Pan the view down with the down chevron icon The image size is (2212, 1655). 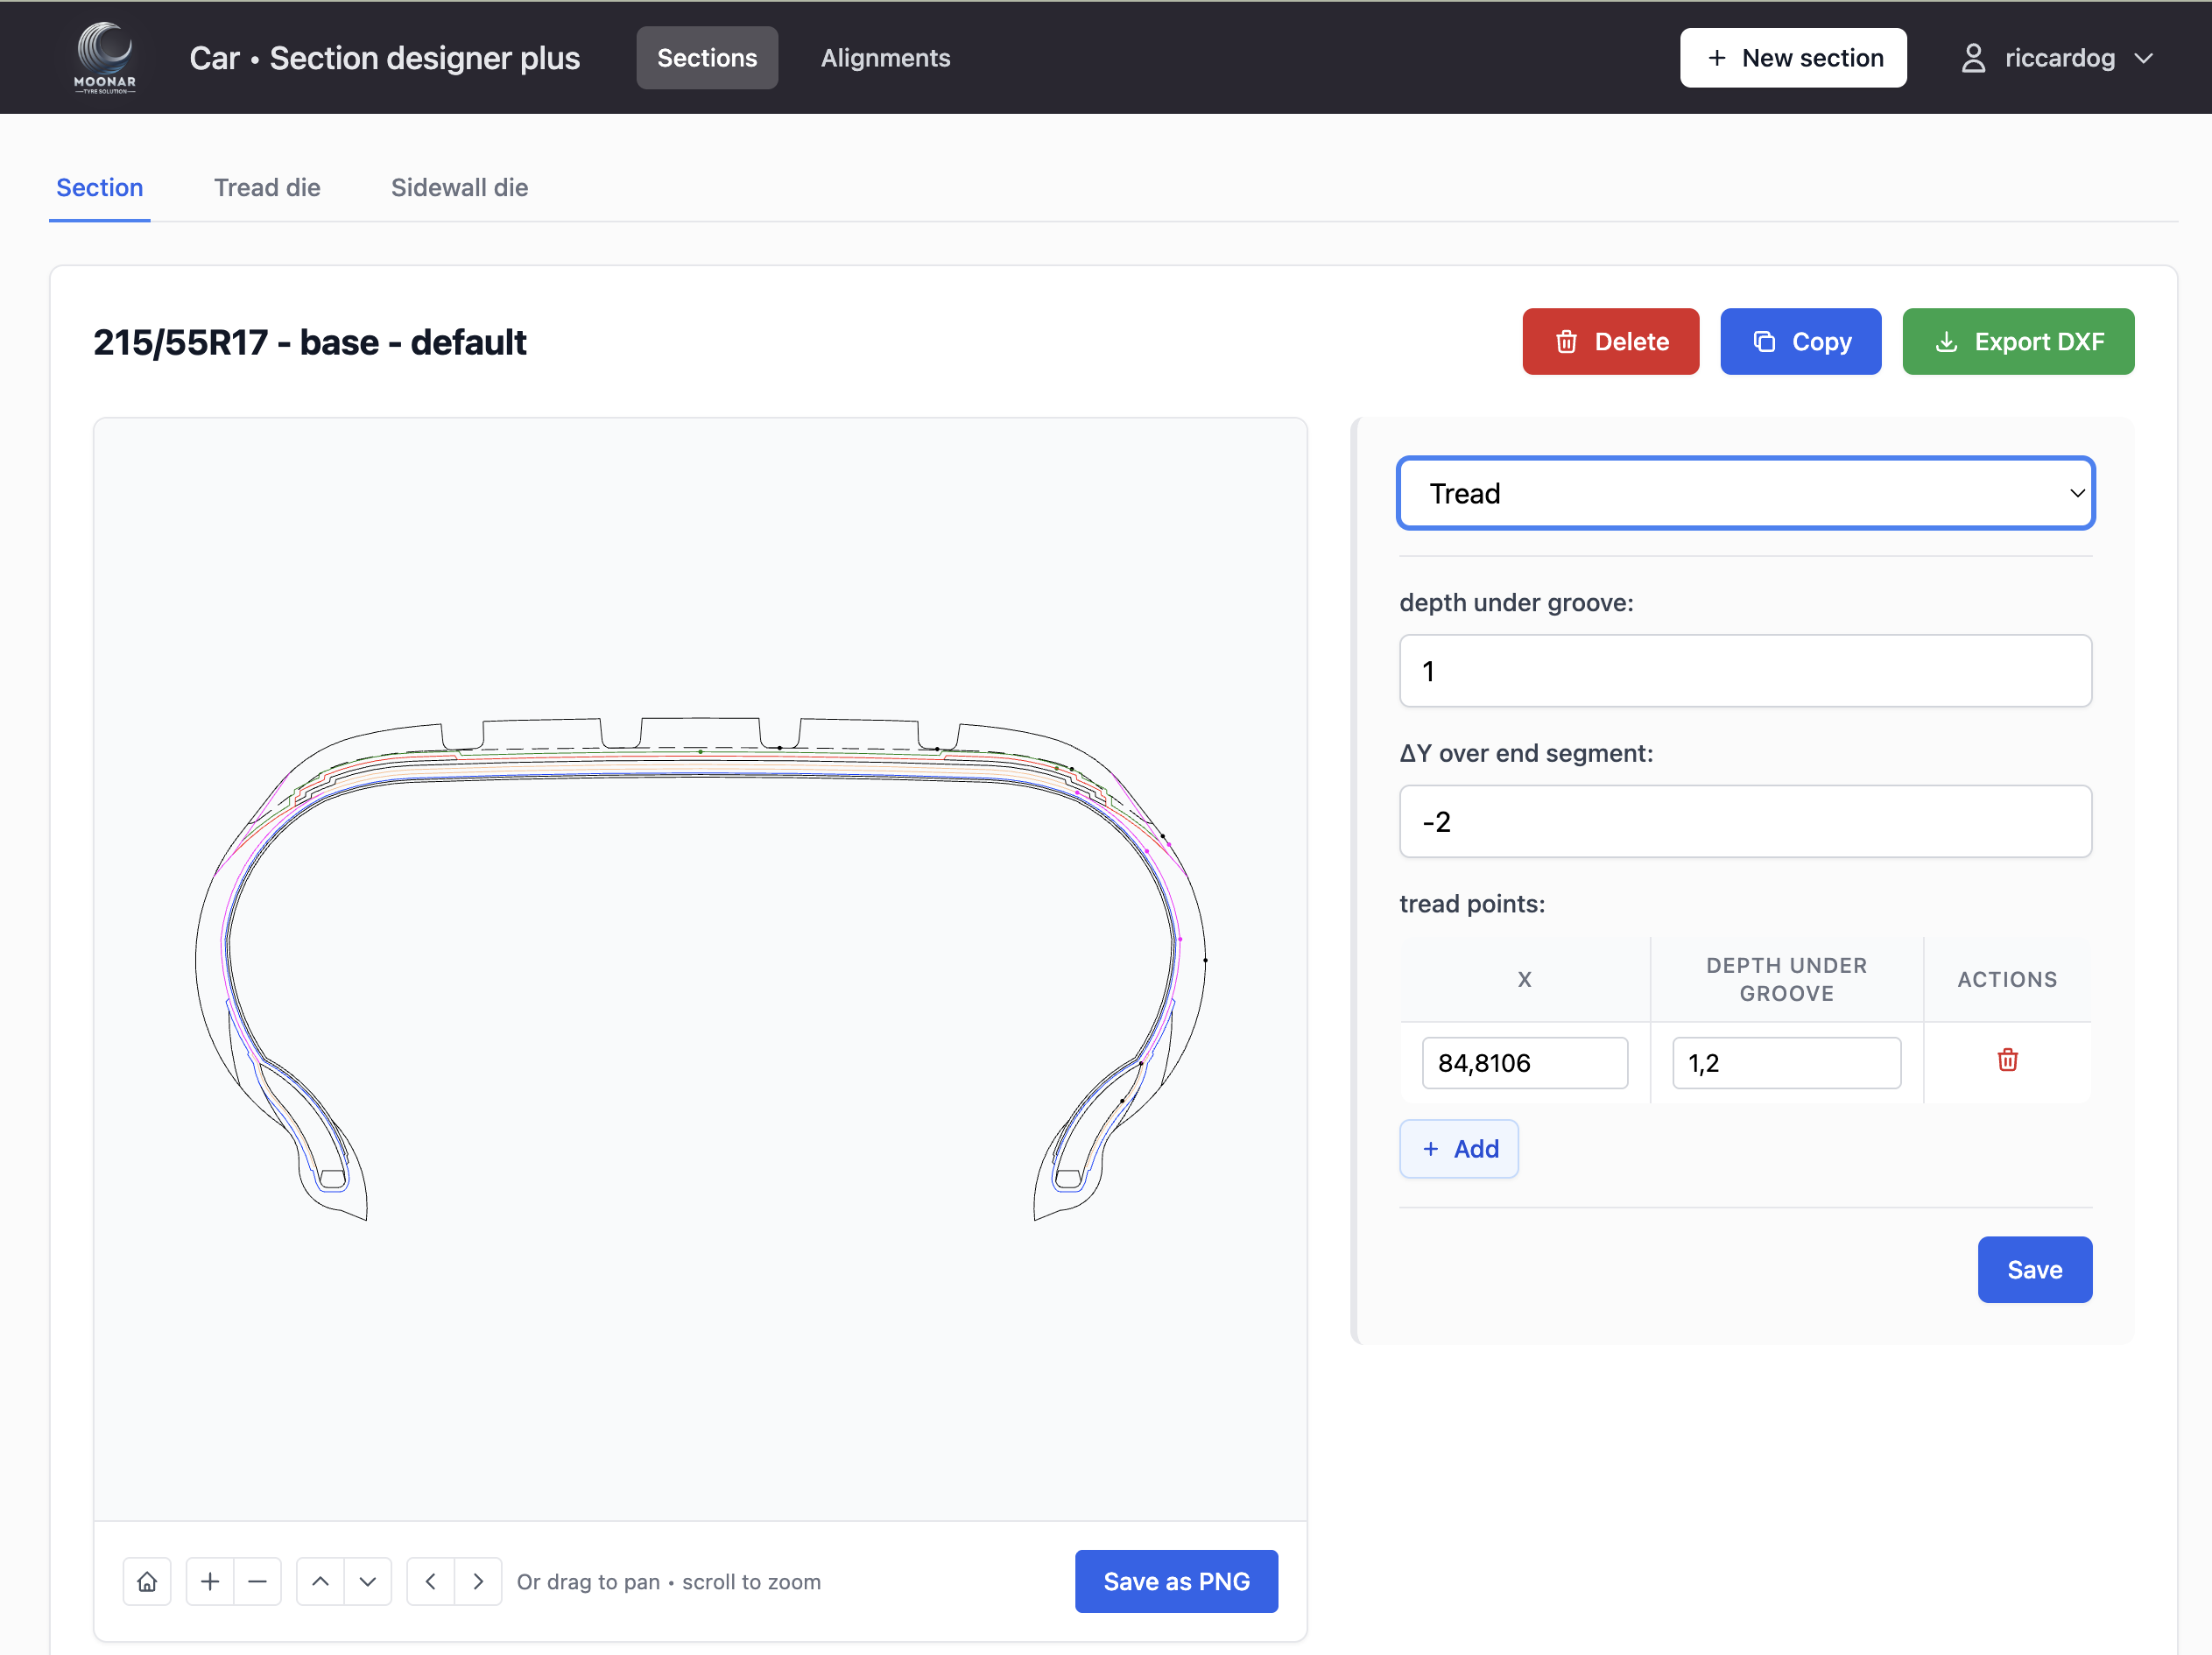[x=368, y=1581]
